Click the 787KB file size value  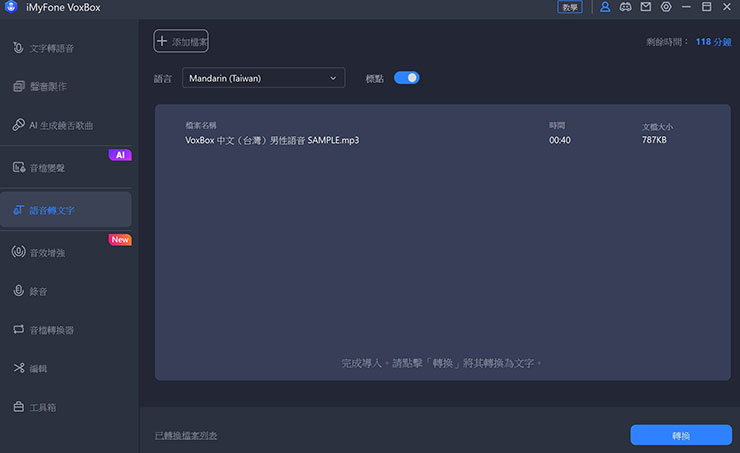[654, 140]
